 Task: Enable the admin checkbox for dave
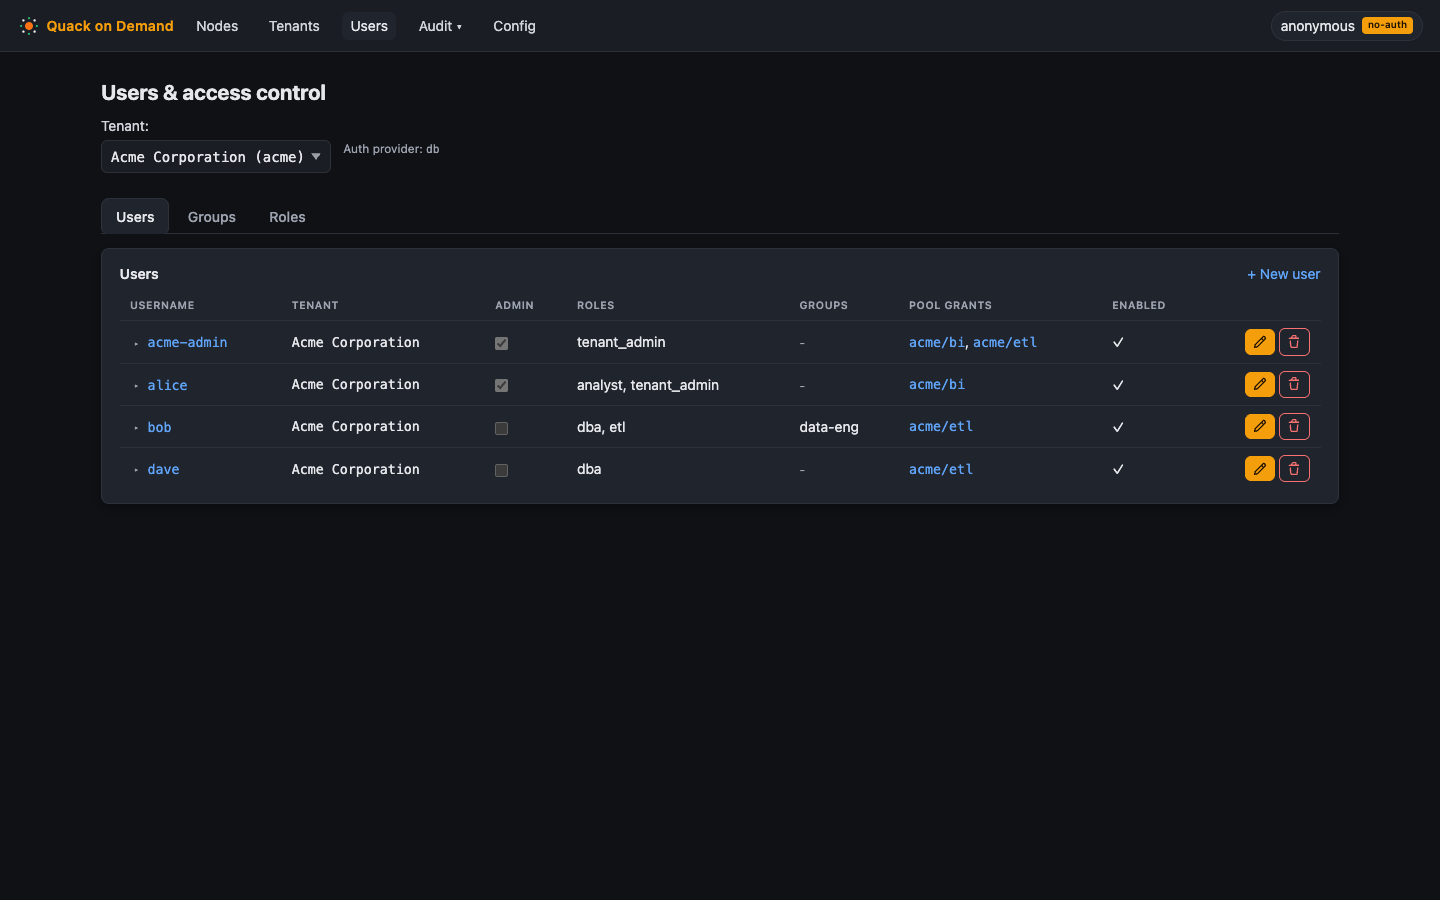tap(502, 470)
